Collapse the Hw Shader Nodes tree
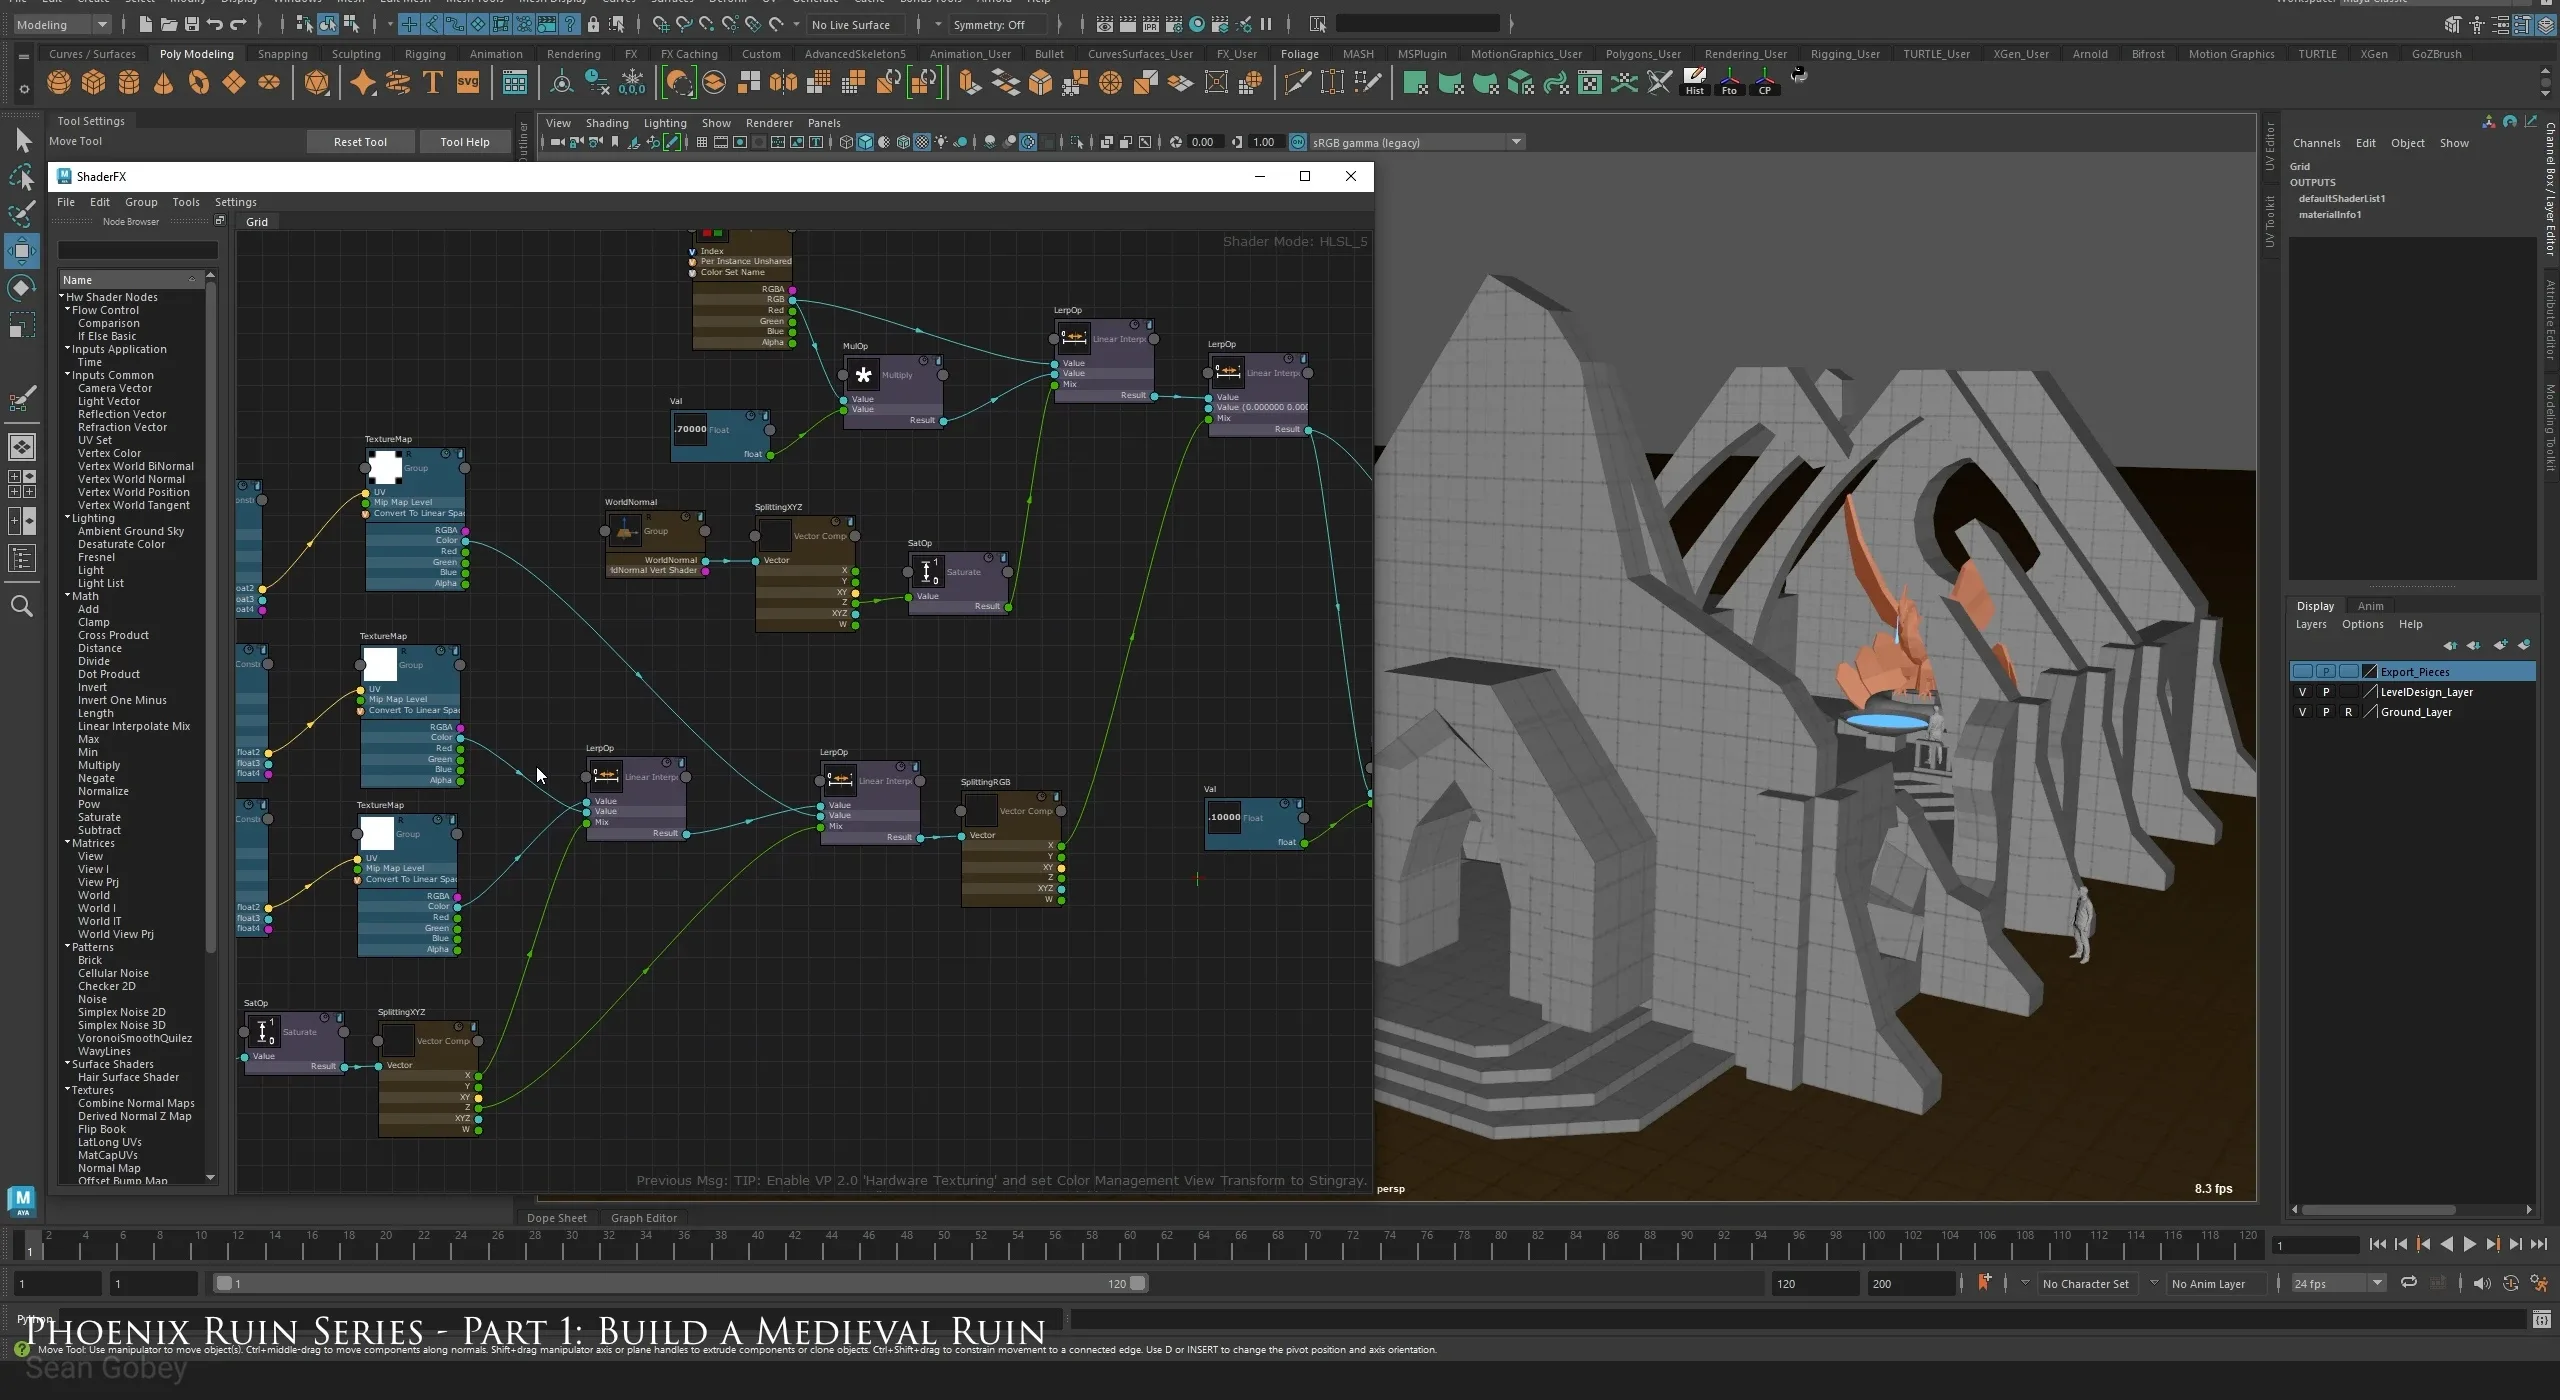The height and width of the screenshot is (1400, 2560). click(62, 296)
